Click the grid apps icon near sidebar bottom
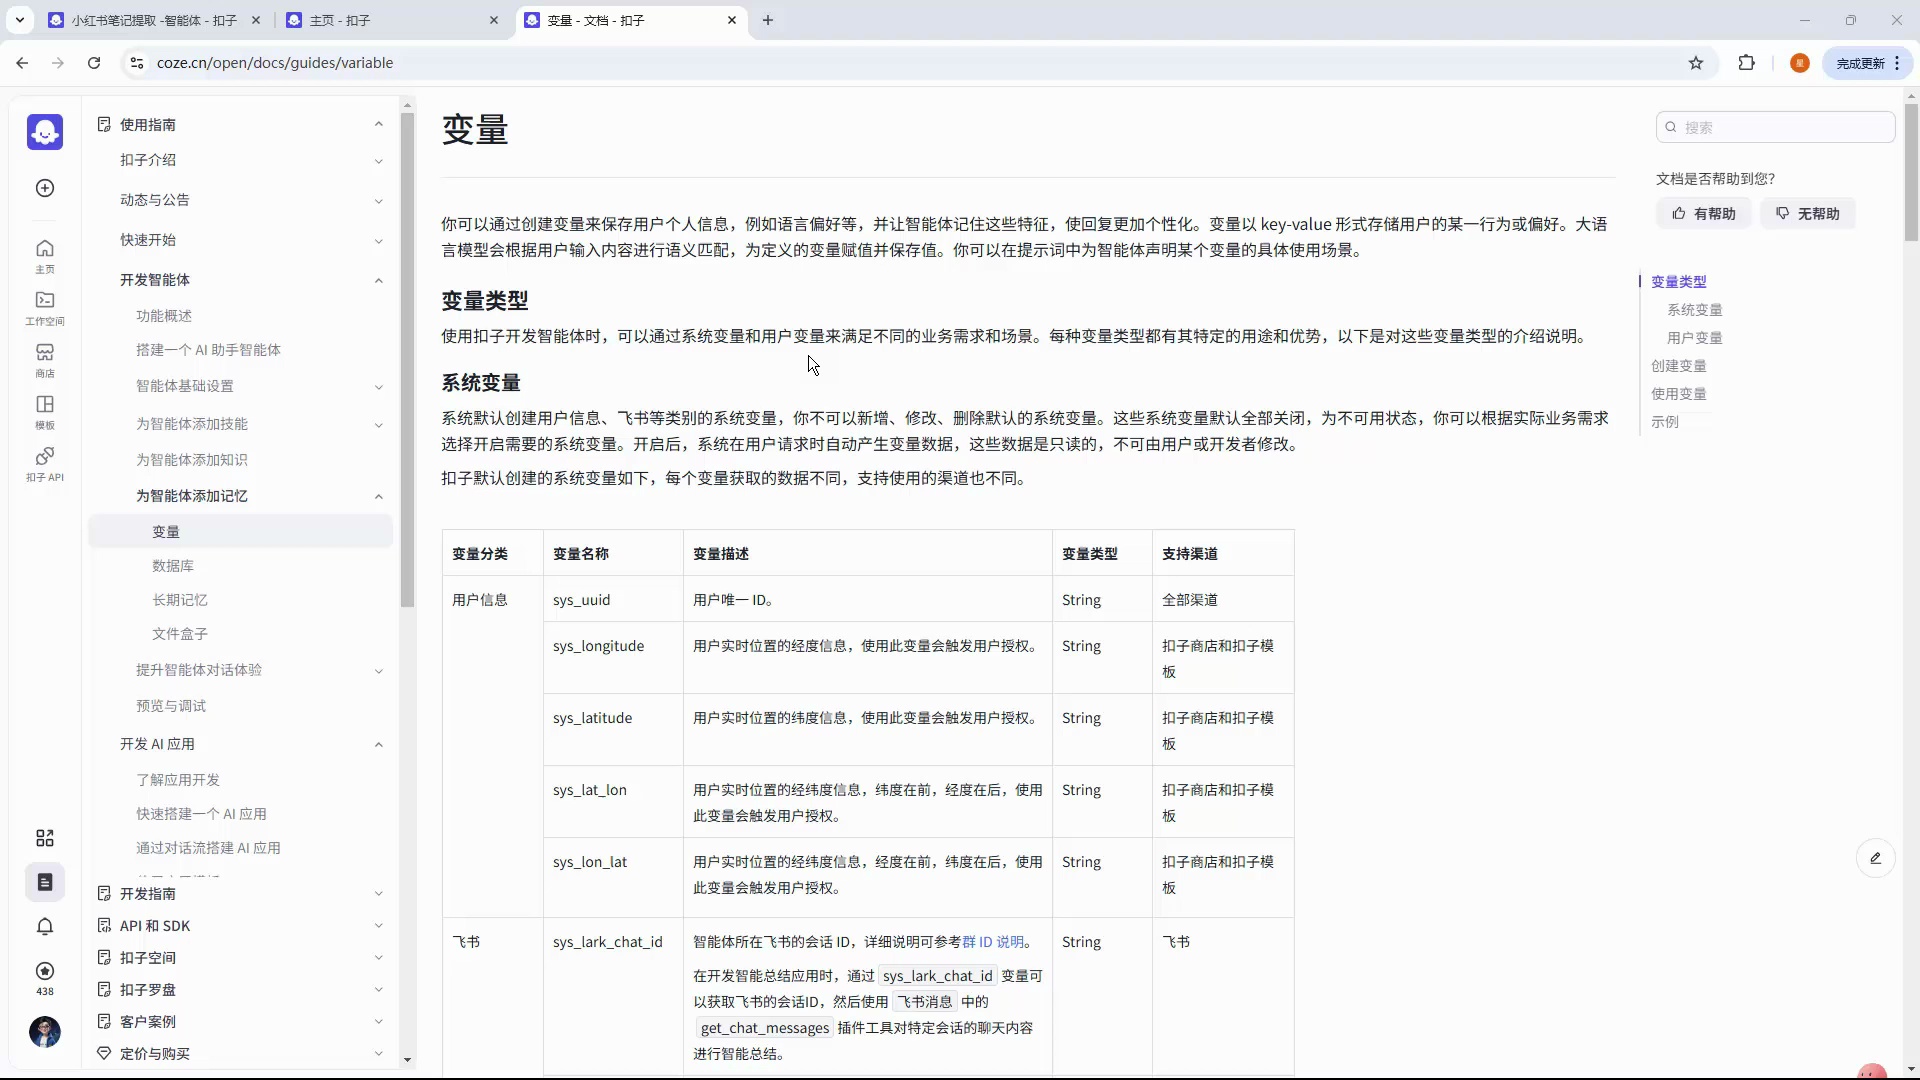1920x1080 pixels. 44,838
